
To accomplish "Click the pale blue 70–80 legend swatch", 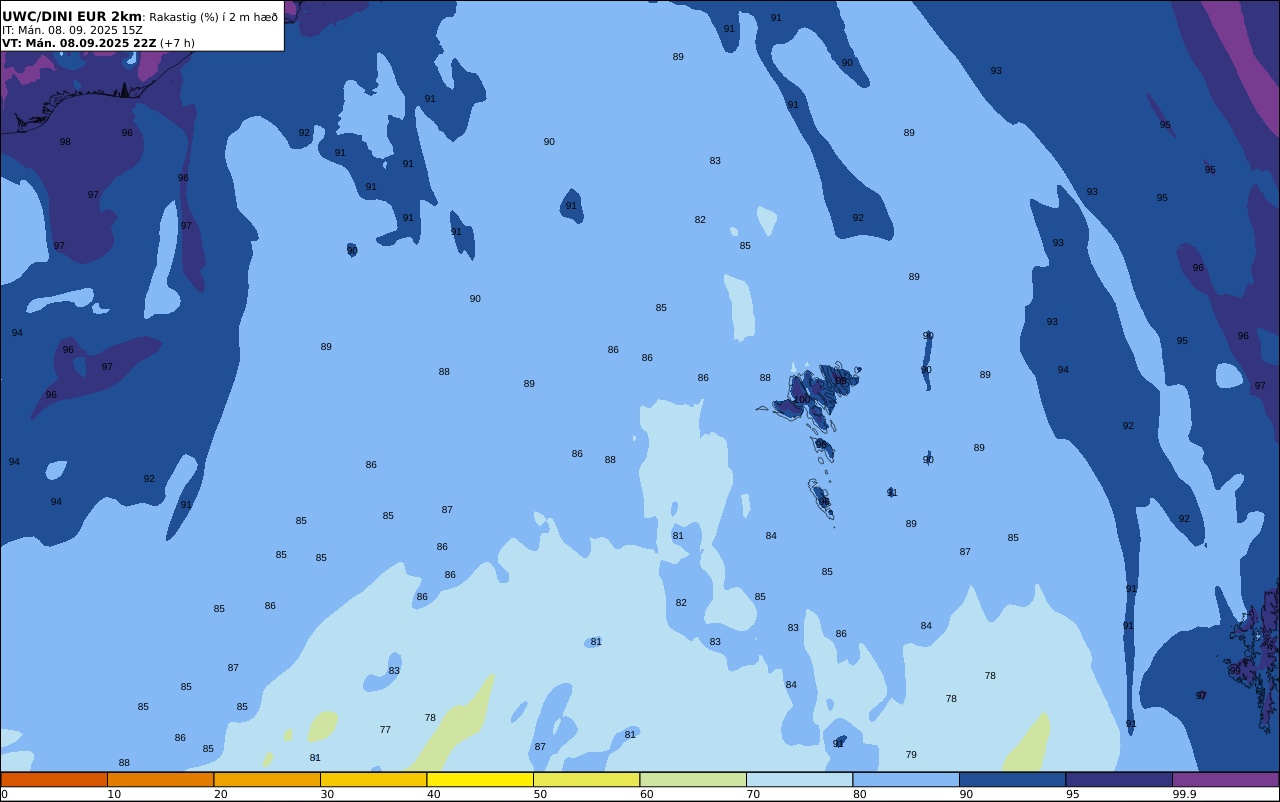I will click(x=799, y=779).
